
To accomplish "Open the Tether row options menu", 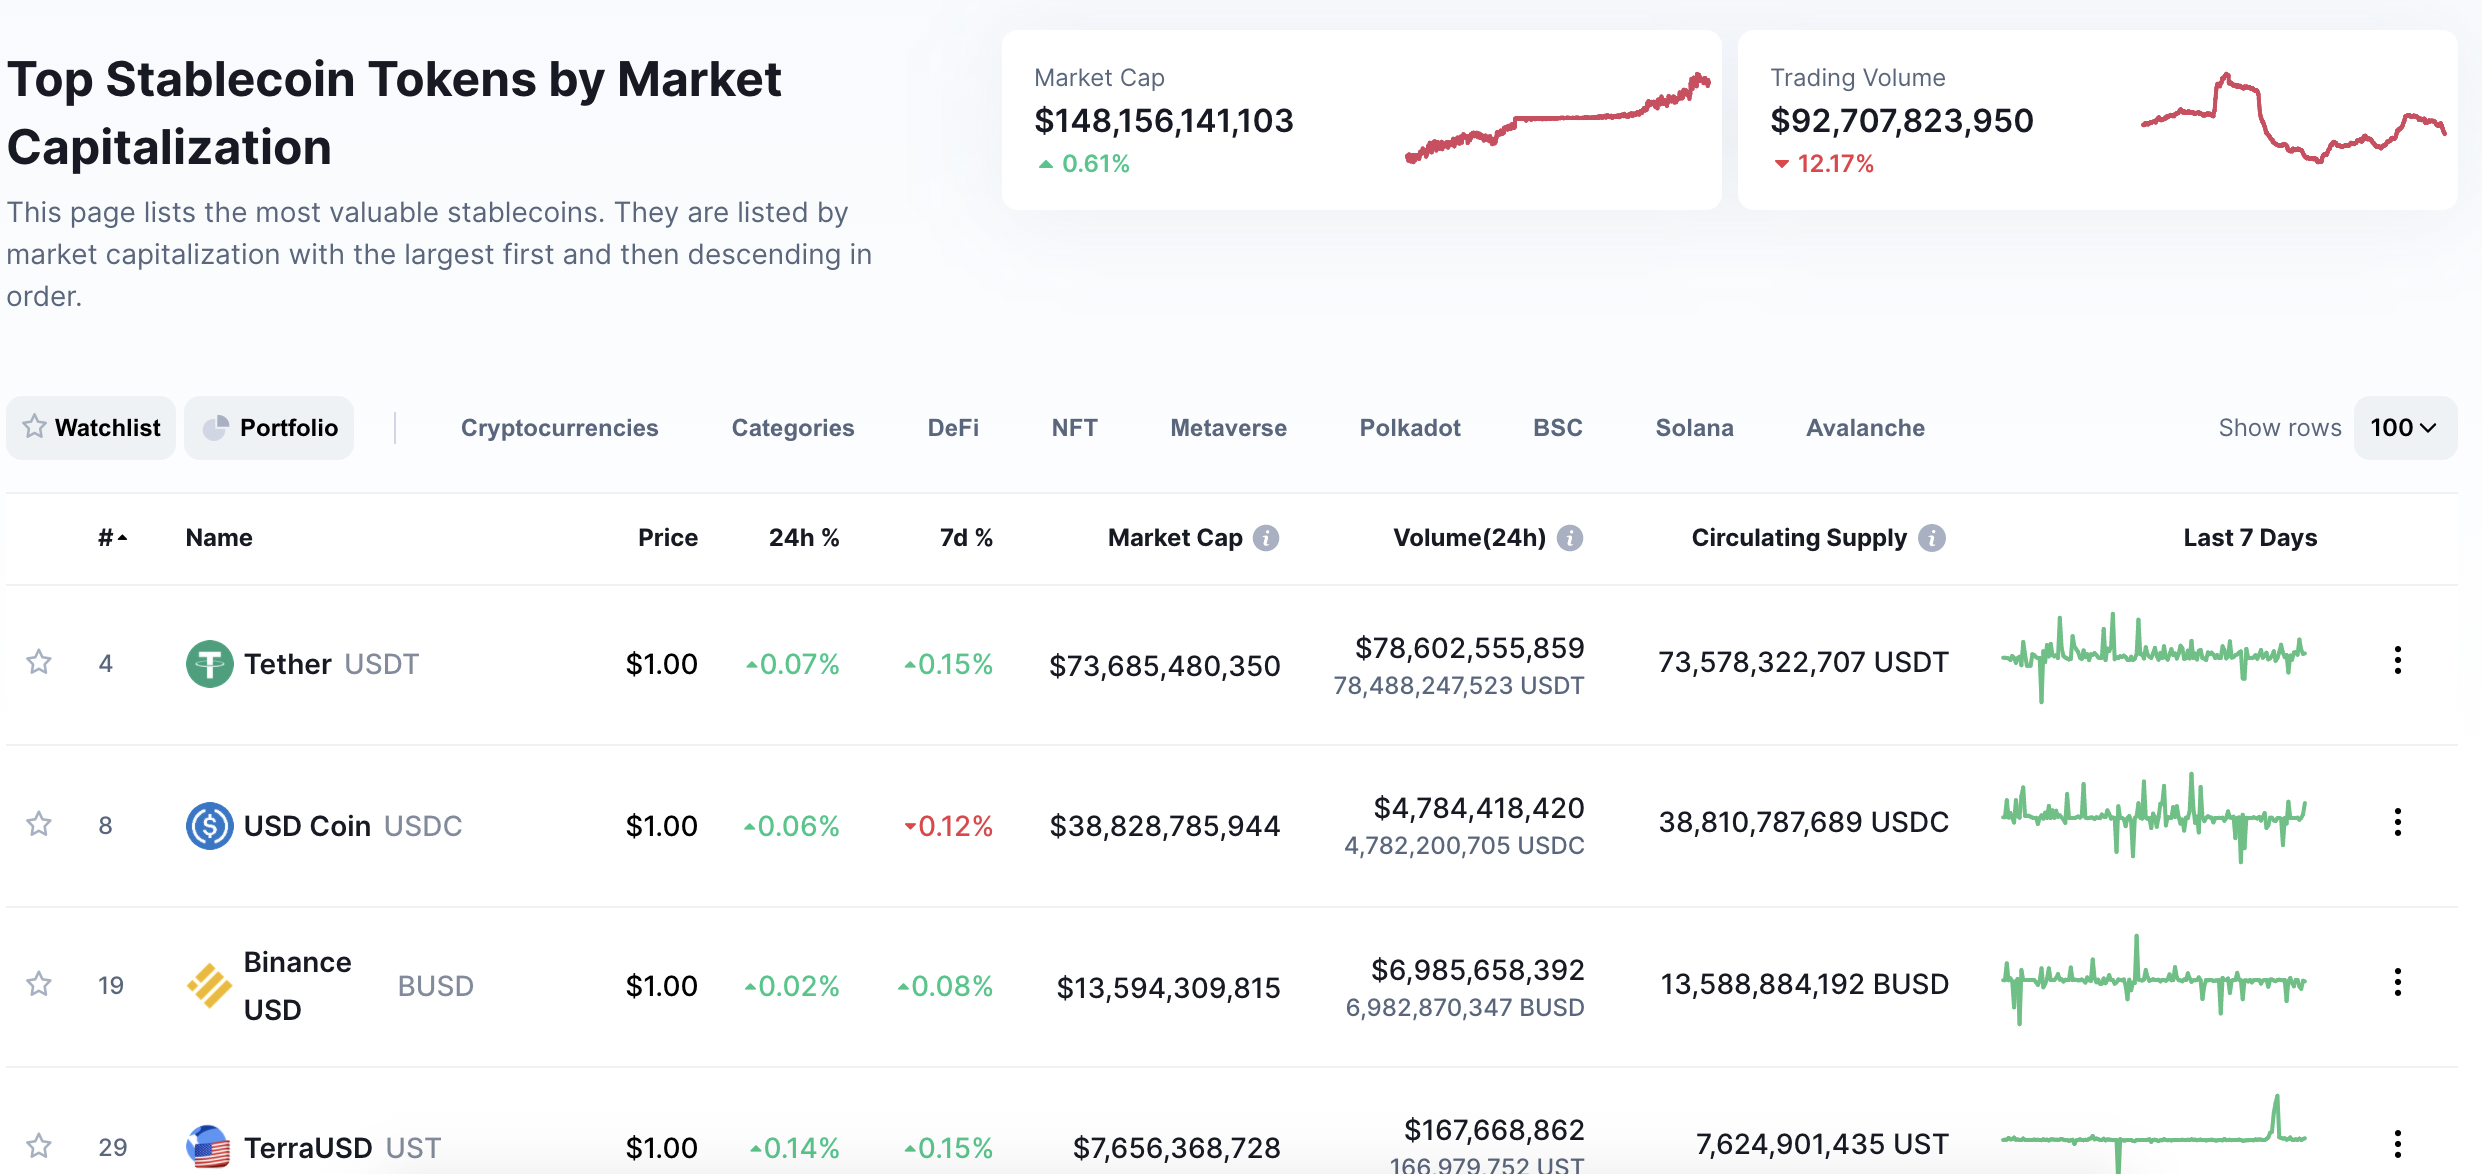I will tap(2398, 660).
